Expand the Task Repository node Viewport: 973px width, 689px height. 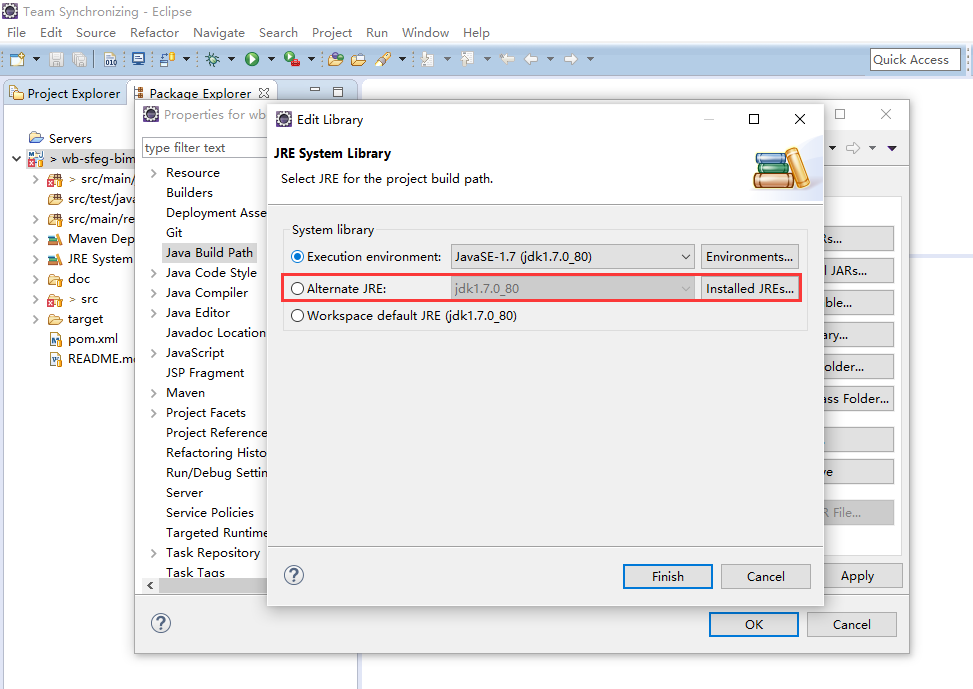click(153, 553)
